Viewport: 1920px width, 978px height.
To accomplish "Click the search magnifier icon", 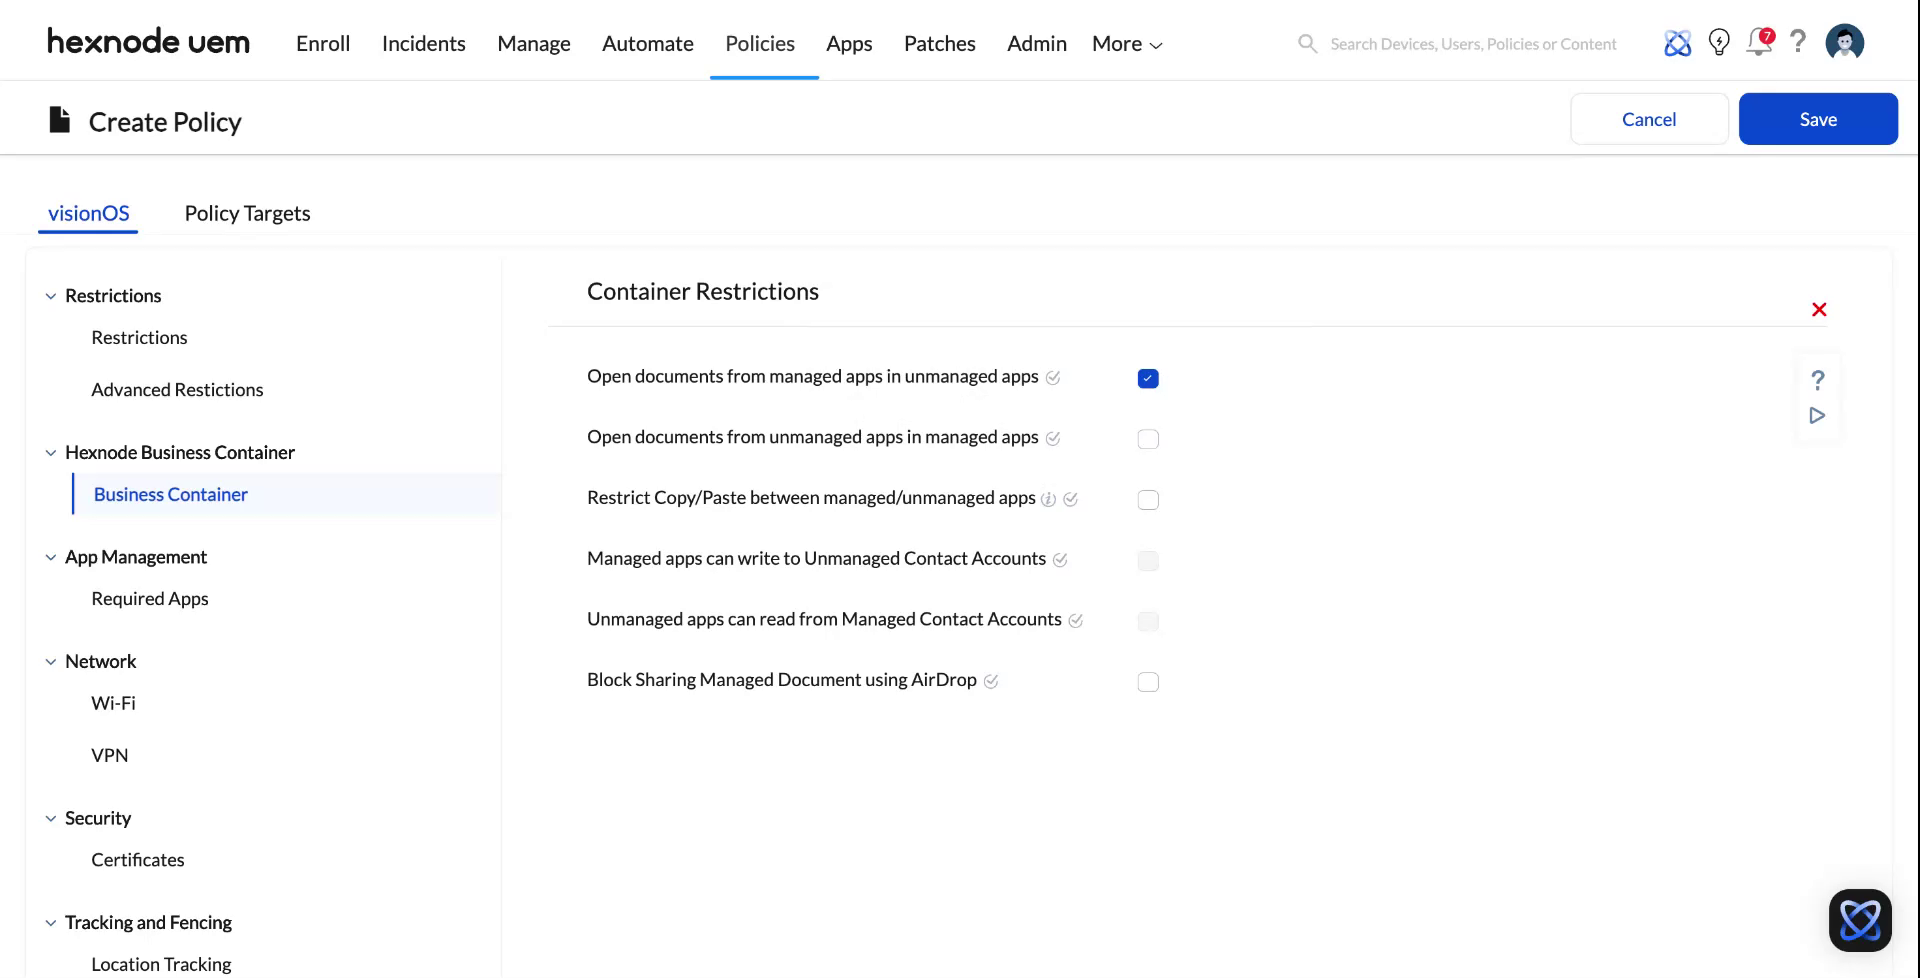I will pyautogui.click(x=1307, y=43).
